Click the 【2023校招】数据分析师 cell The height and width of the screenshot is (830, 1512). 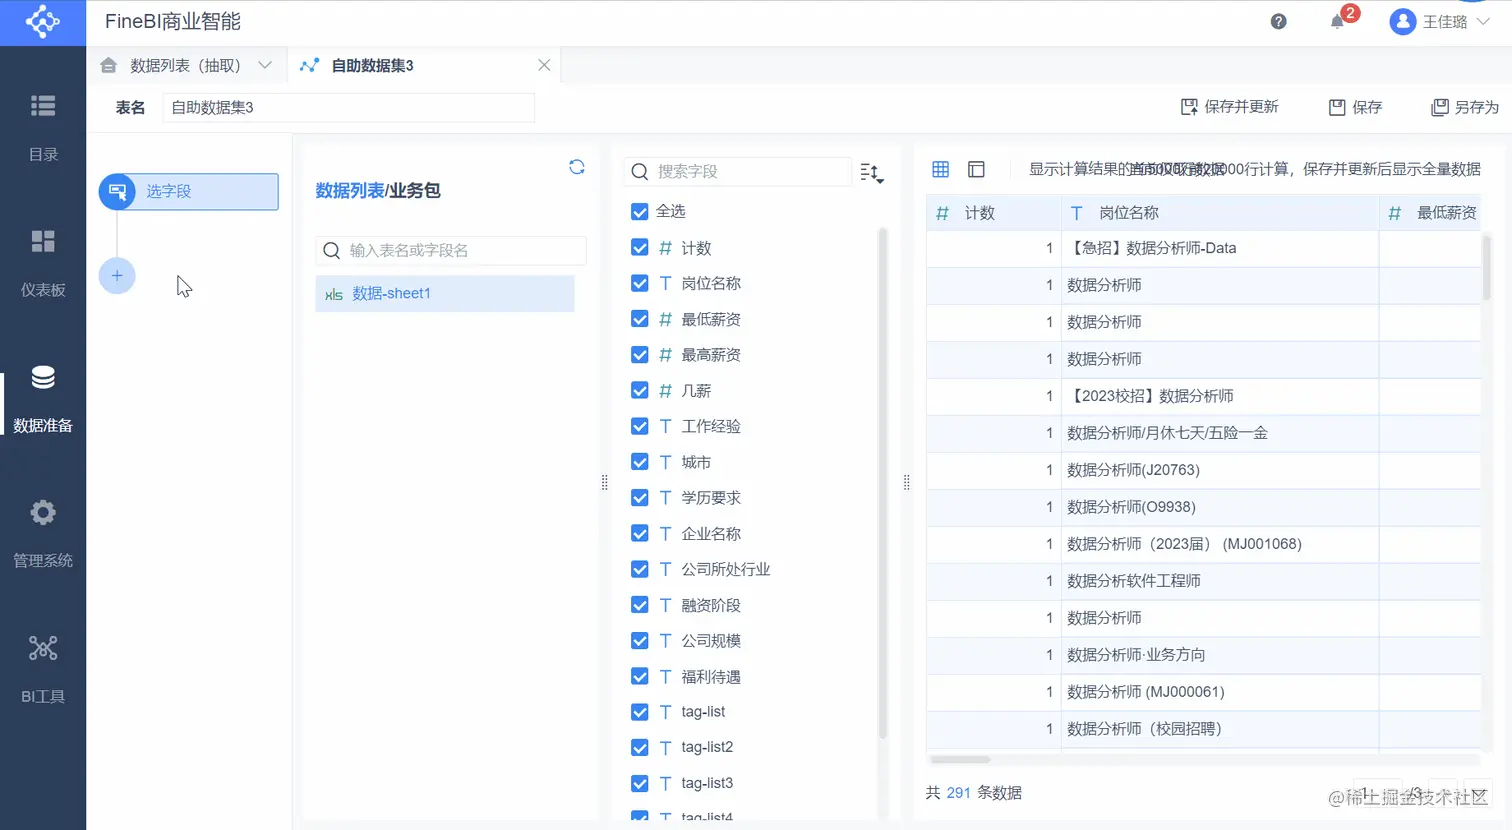pyautogui.click(x=1219, y=396)
